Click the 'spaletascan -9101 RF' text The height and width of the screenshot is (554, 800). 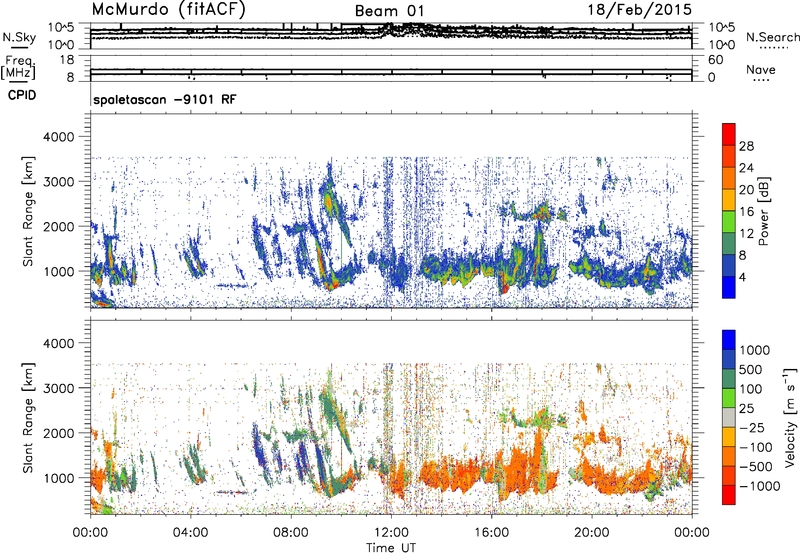pyautogui.click(x=165, y=99)
